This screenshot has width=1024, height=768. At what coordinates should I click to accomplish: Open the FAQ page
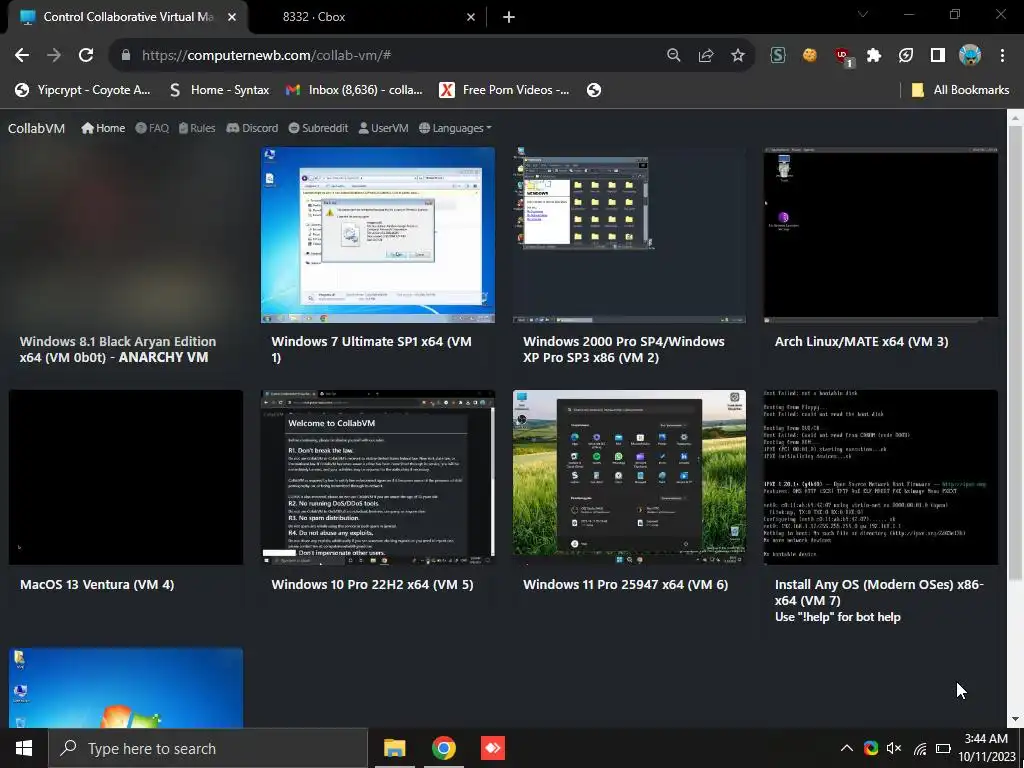[152, 128]
